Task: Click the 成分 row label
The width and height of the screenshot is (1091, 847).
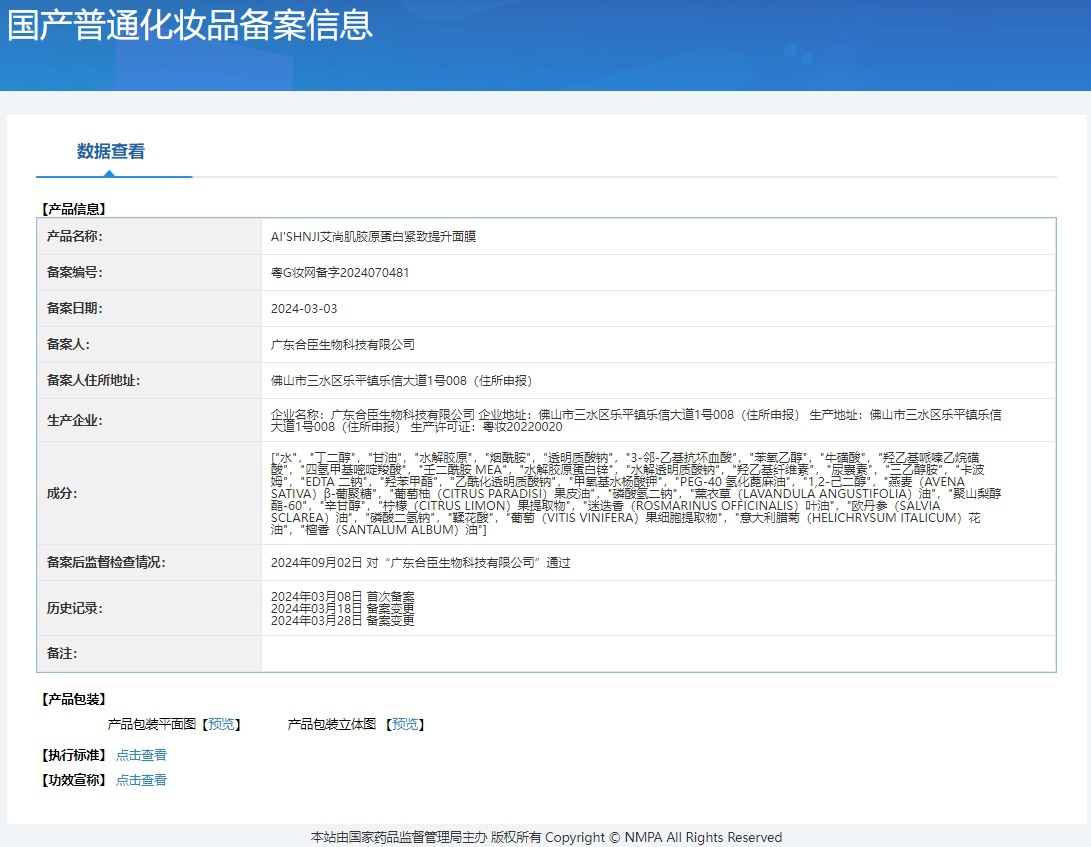Action: 62,493
